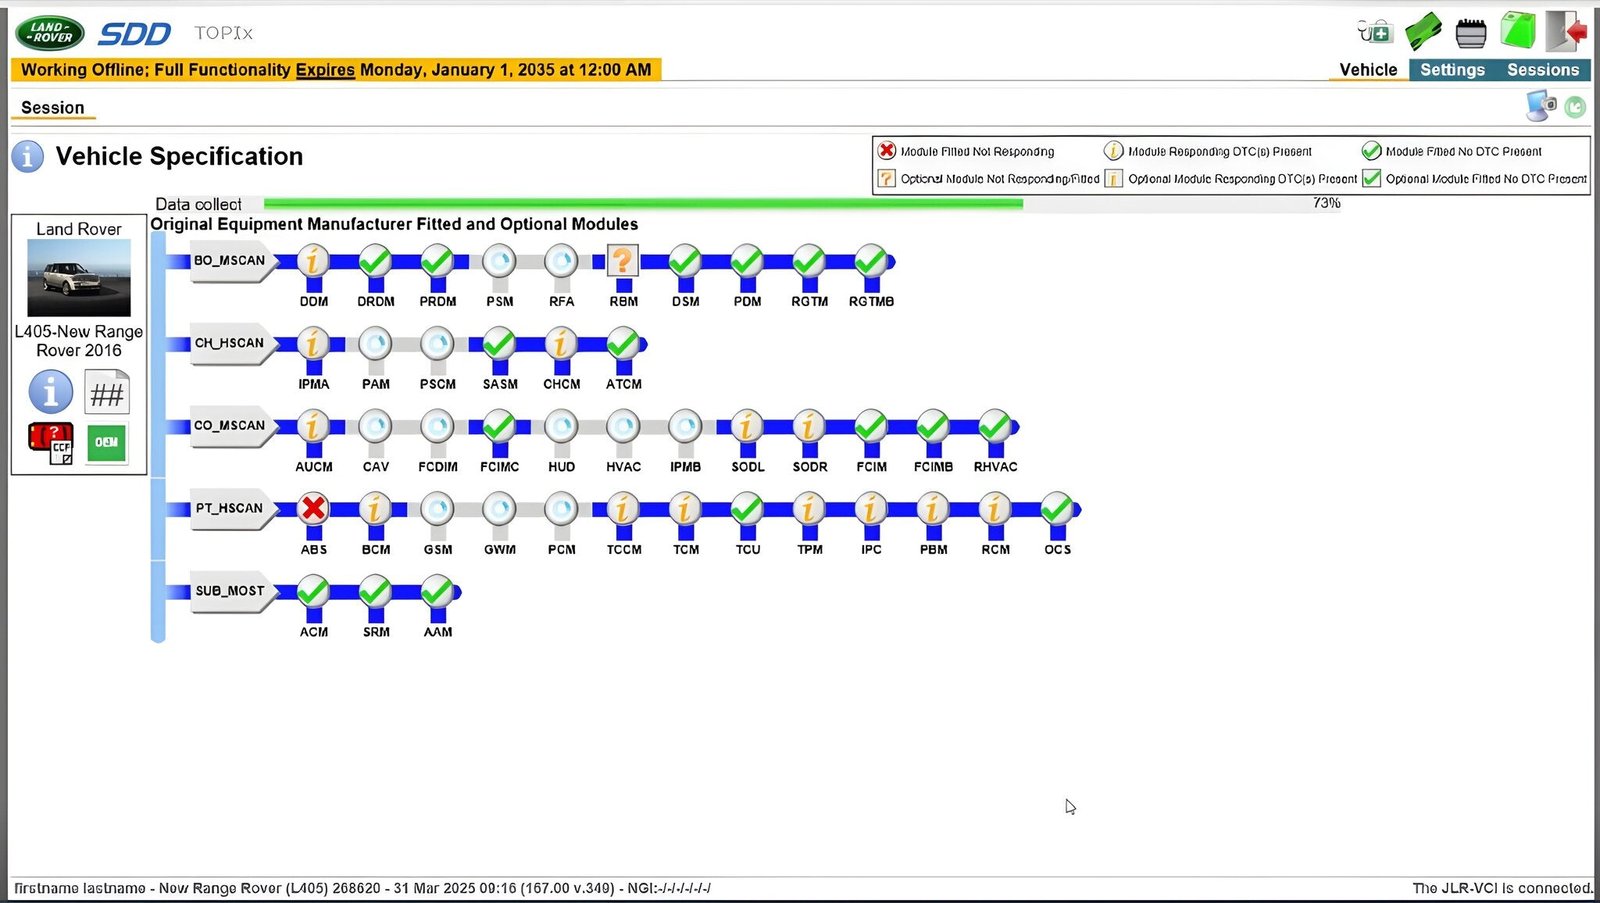Select the RFA module icon
This screenshot has height=903, width=1600.
point(561,262)
